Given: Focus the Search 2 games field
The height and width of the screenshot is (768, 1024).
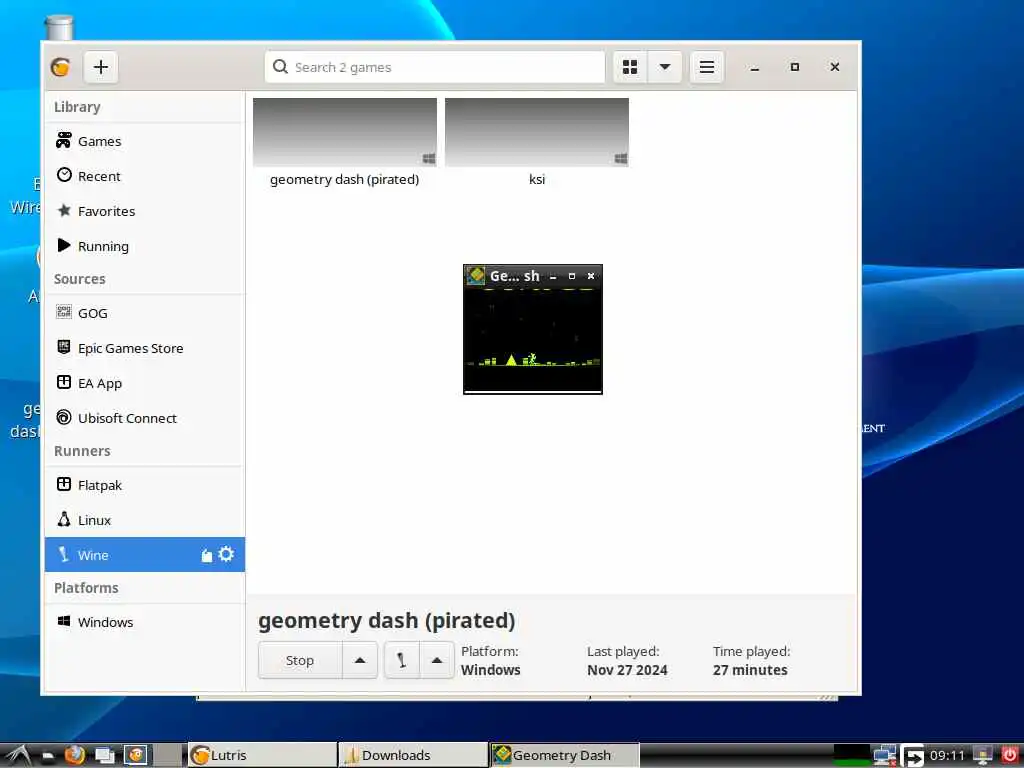Looking at the screenshot, I should coord(435,67).
